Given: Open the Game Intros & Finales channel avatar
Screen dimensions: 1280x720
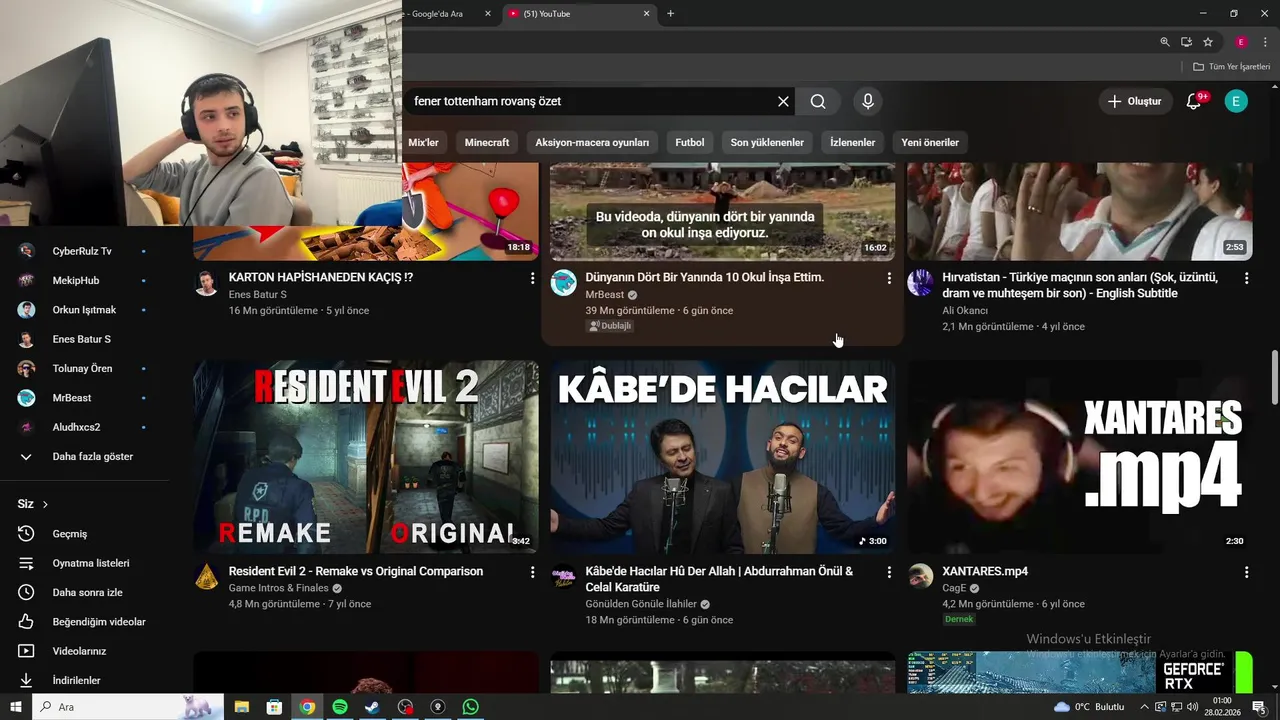Looking at the screenshot, I should pos(207,577).
